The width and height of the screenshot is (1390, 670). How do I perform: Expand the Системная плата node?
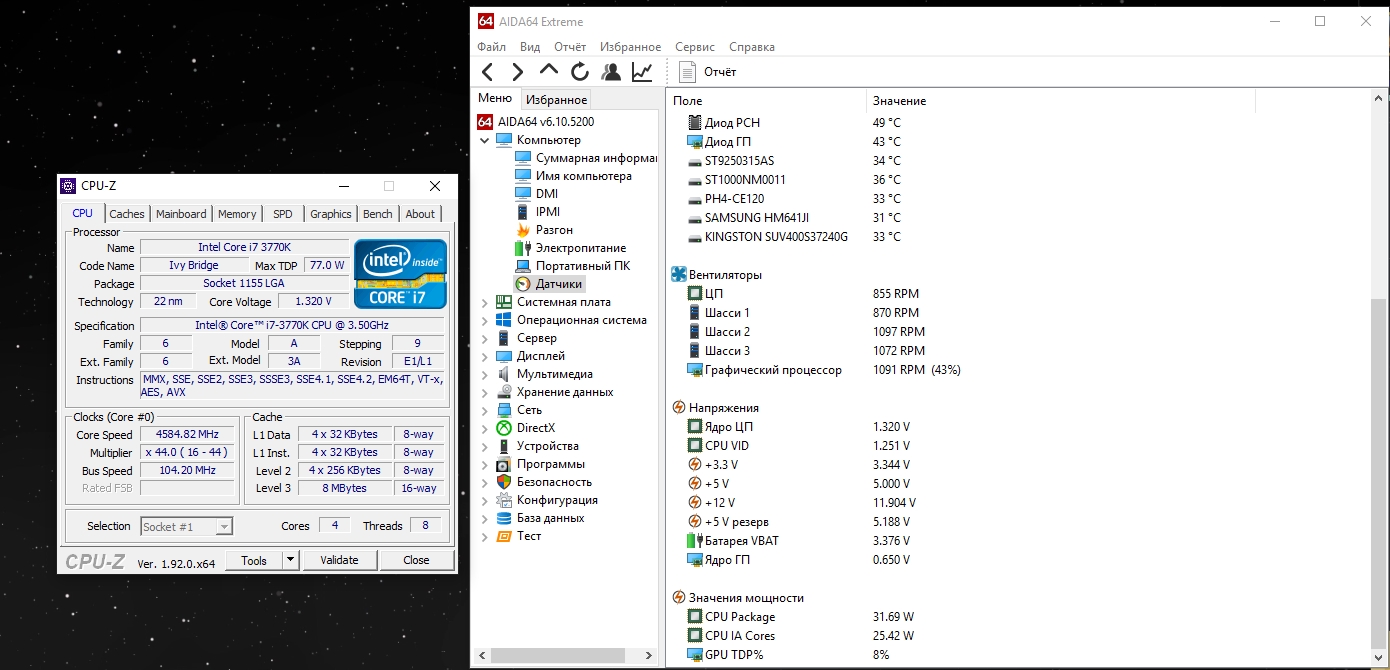pyautogui.click(x=485, y=302)
